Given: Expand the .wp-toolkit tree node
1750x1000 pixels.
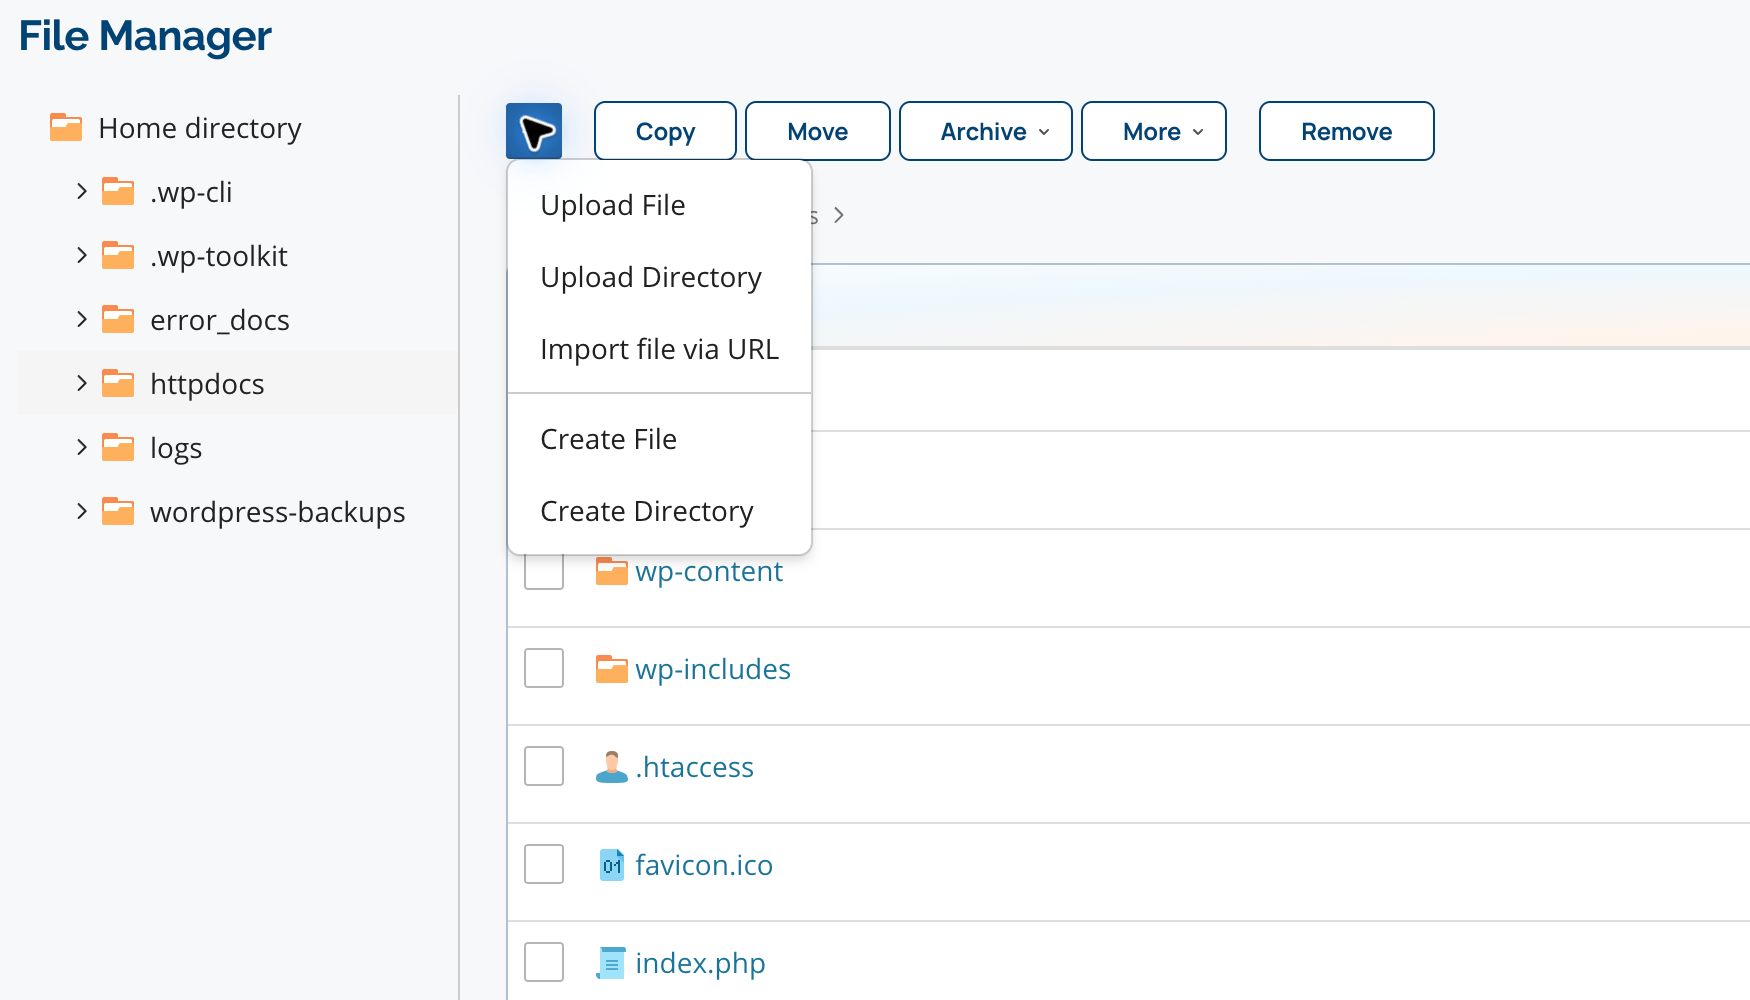Looking at the screenshot, I should click(82, 255).
